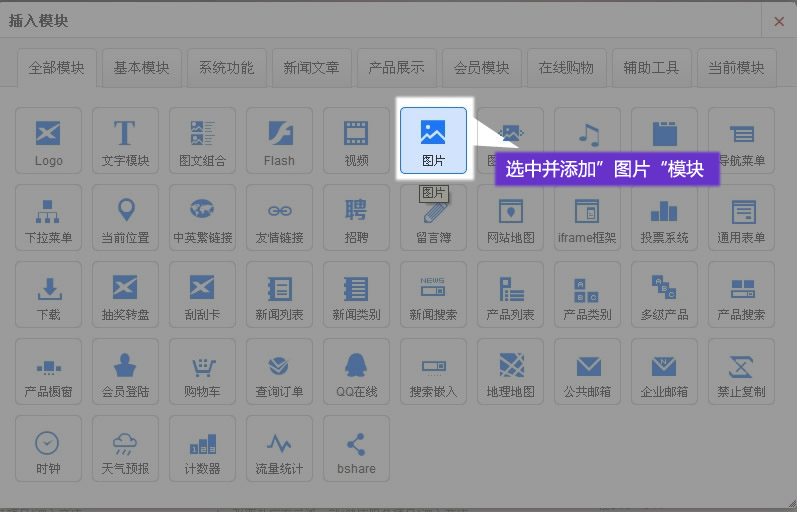Click the highlighted 图片 image module

coord(433,140)
